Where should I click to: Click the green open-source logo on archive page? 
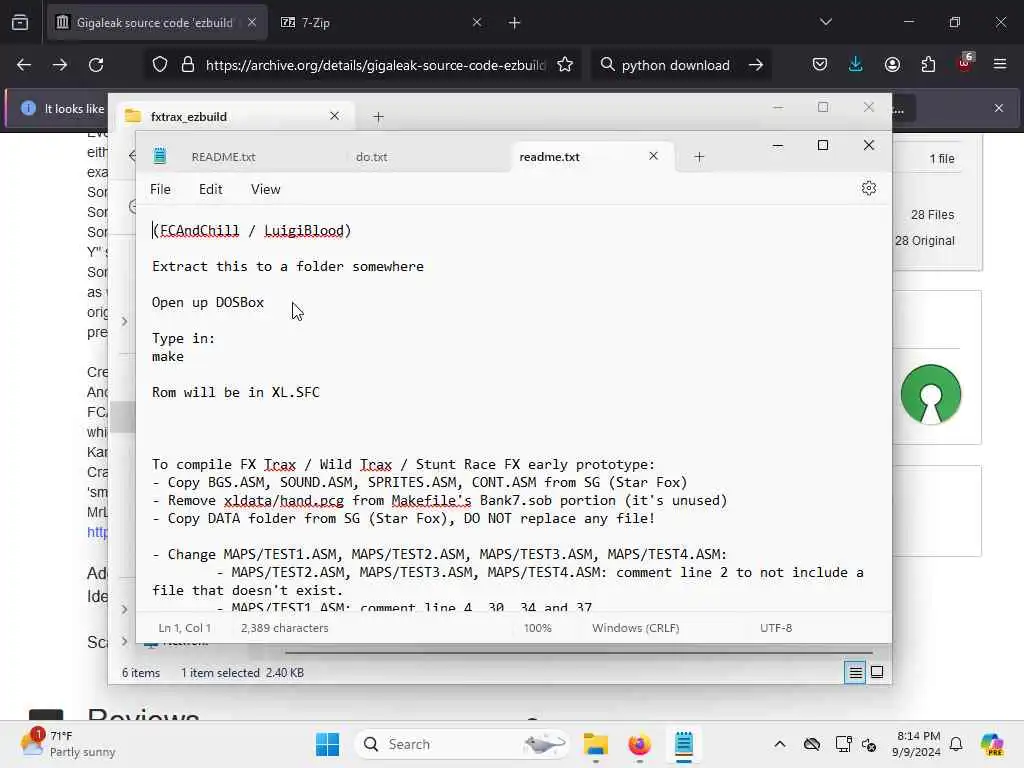[931, 394]
